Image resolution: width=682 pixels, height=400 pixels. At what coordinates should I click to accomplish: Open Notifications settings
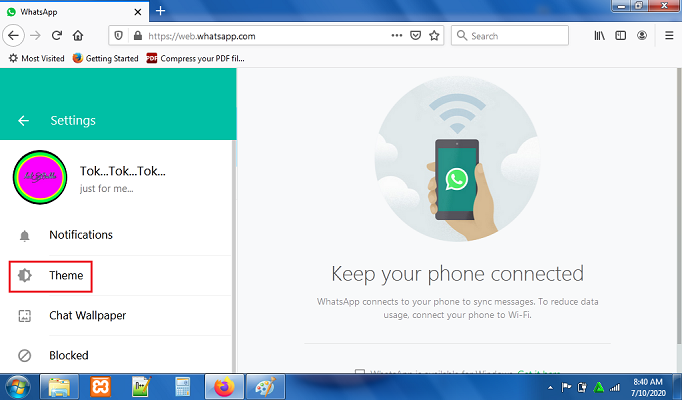pyautogui.click(x=116, y=235)
